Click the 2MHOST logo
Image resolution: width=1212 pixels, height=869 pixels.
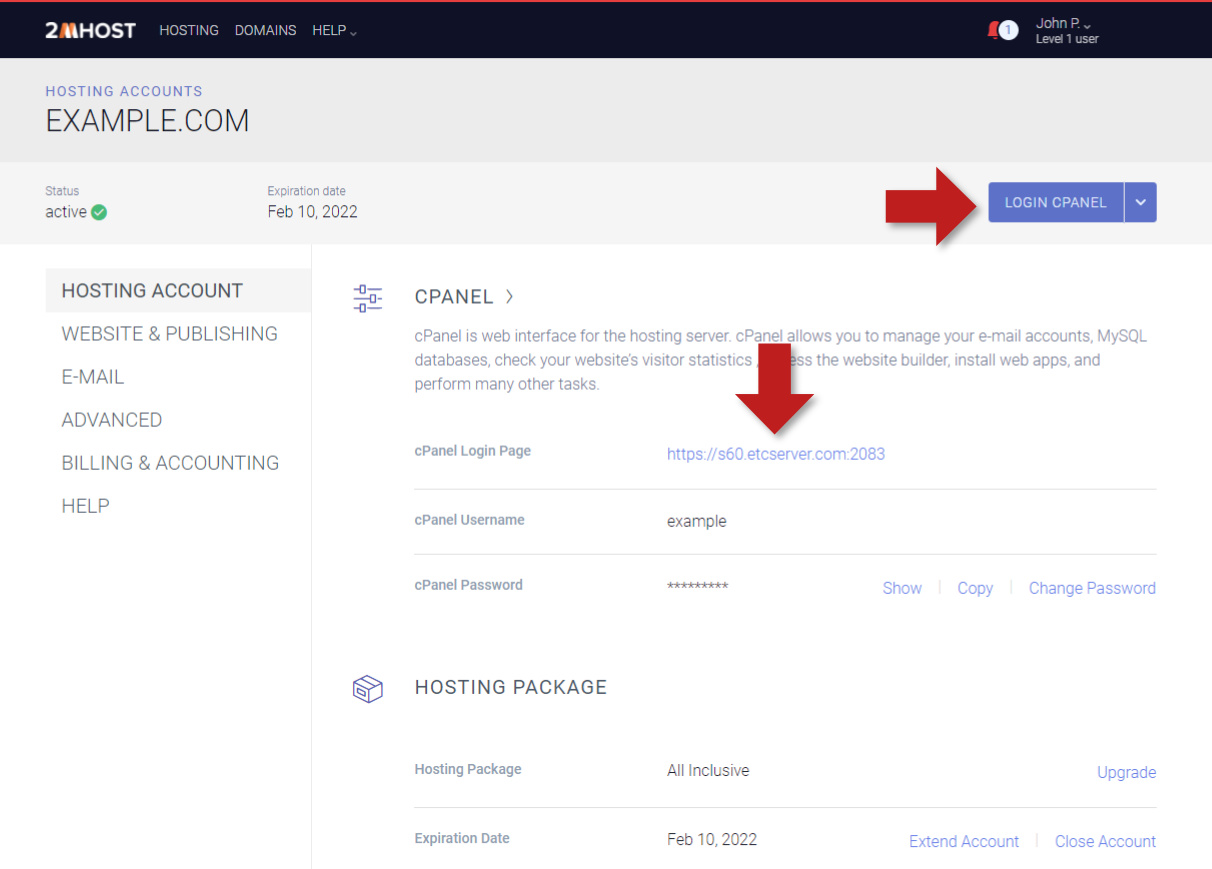tap(90, 30)
